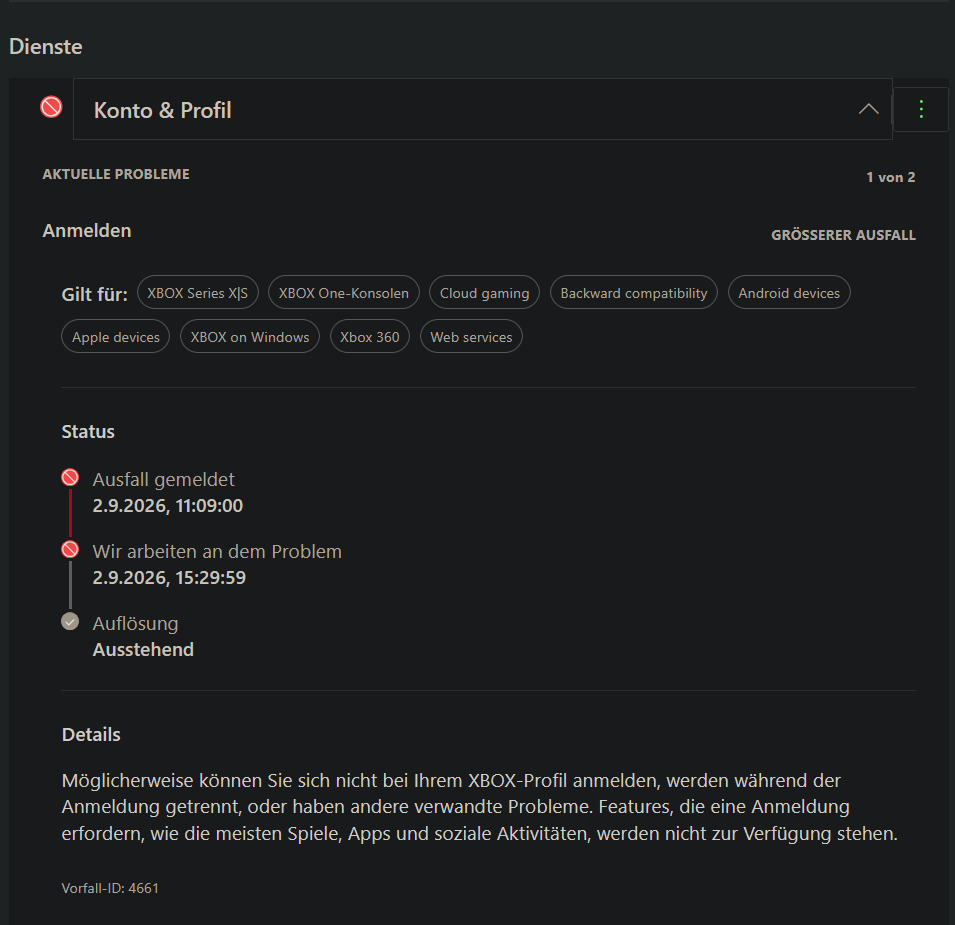
Task: Click the red outage icon beside Konto & Profil
Action: click(x=51, y=107)
